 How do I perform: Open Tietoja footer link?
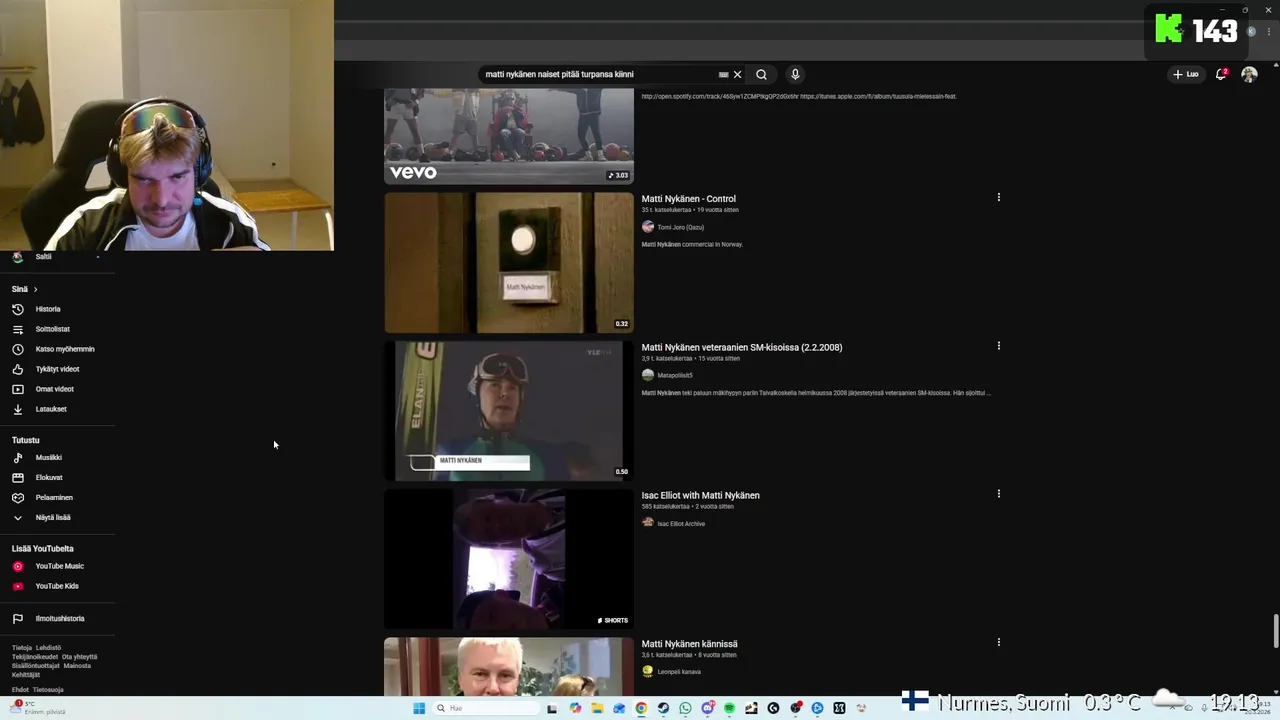[22, 648]
